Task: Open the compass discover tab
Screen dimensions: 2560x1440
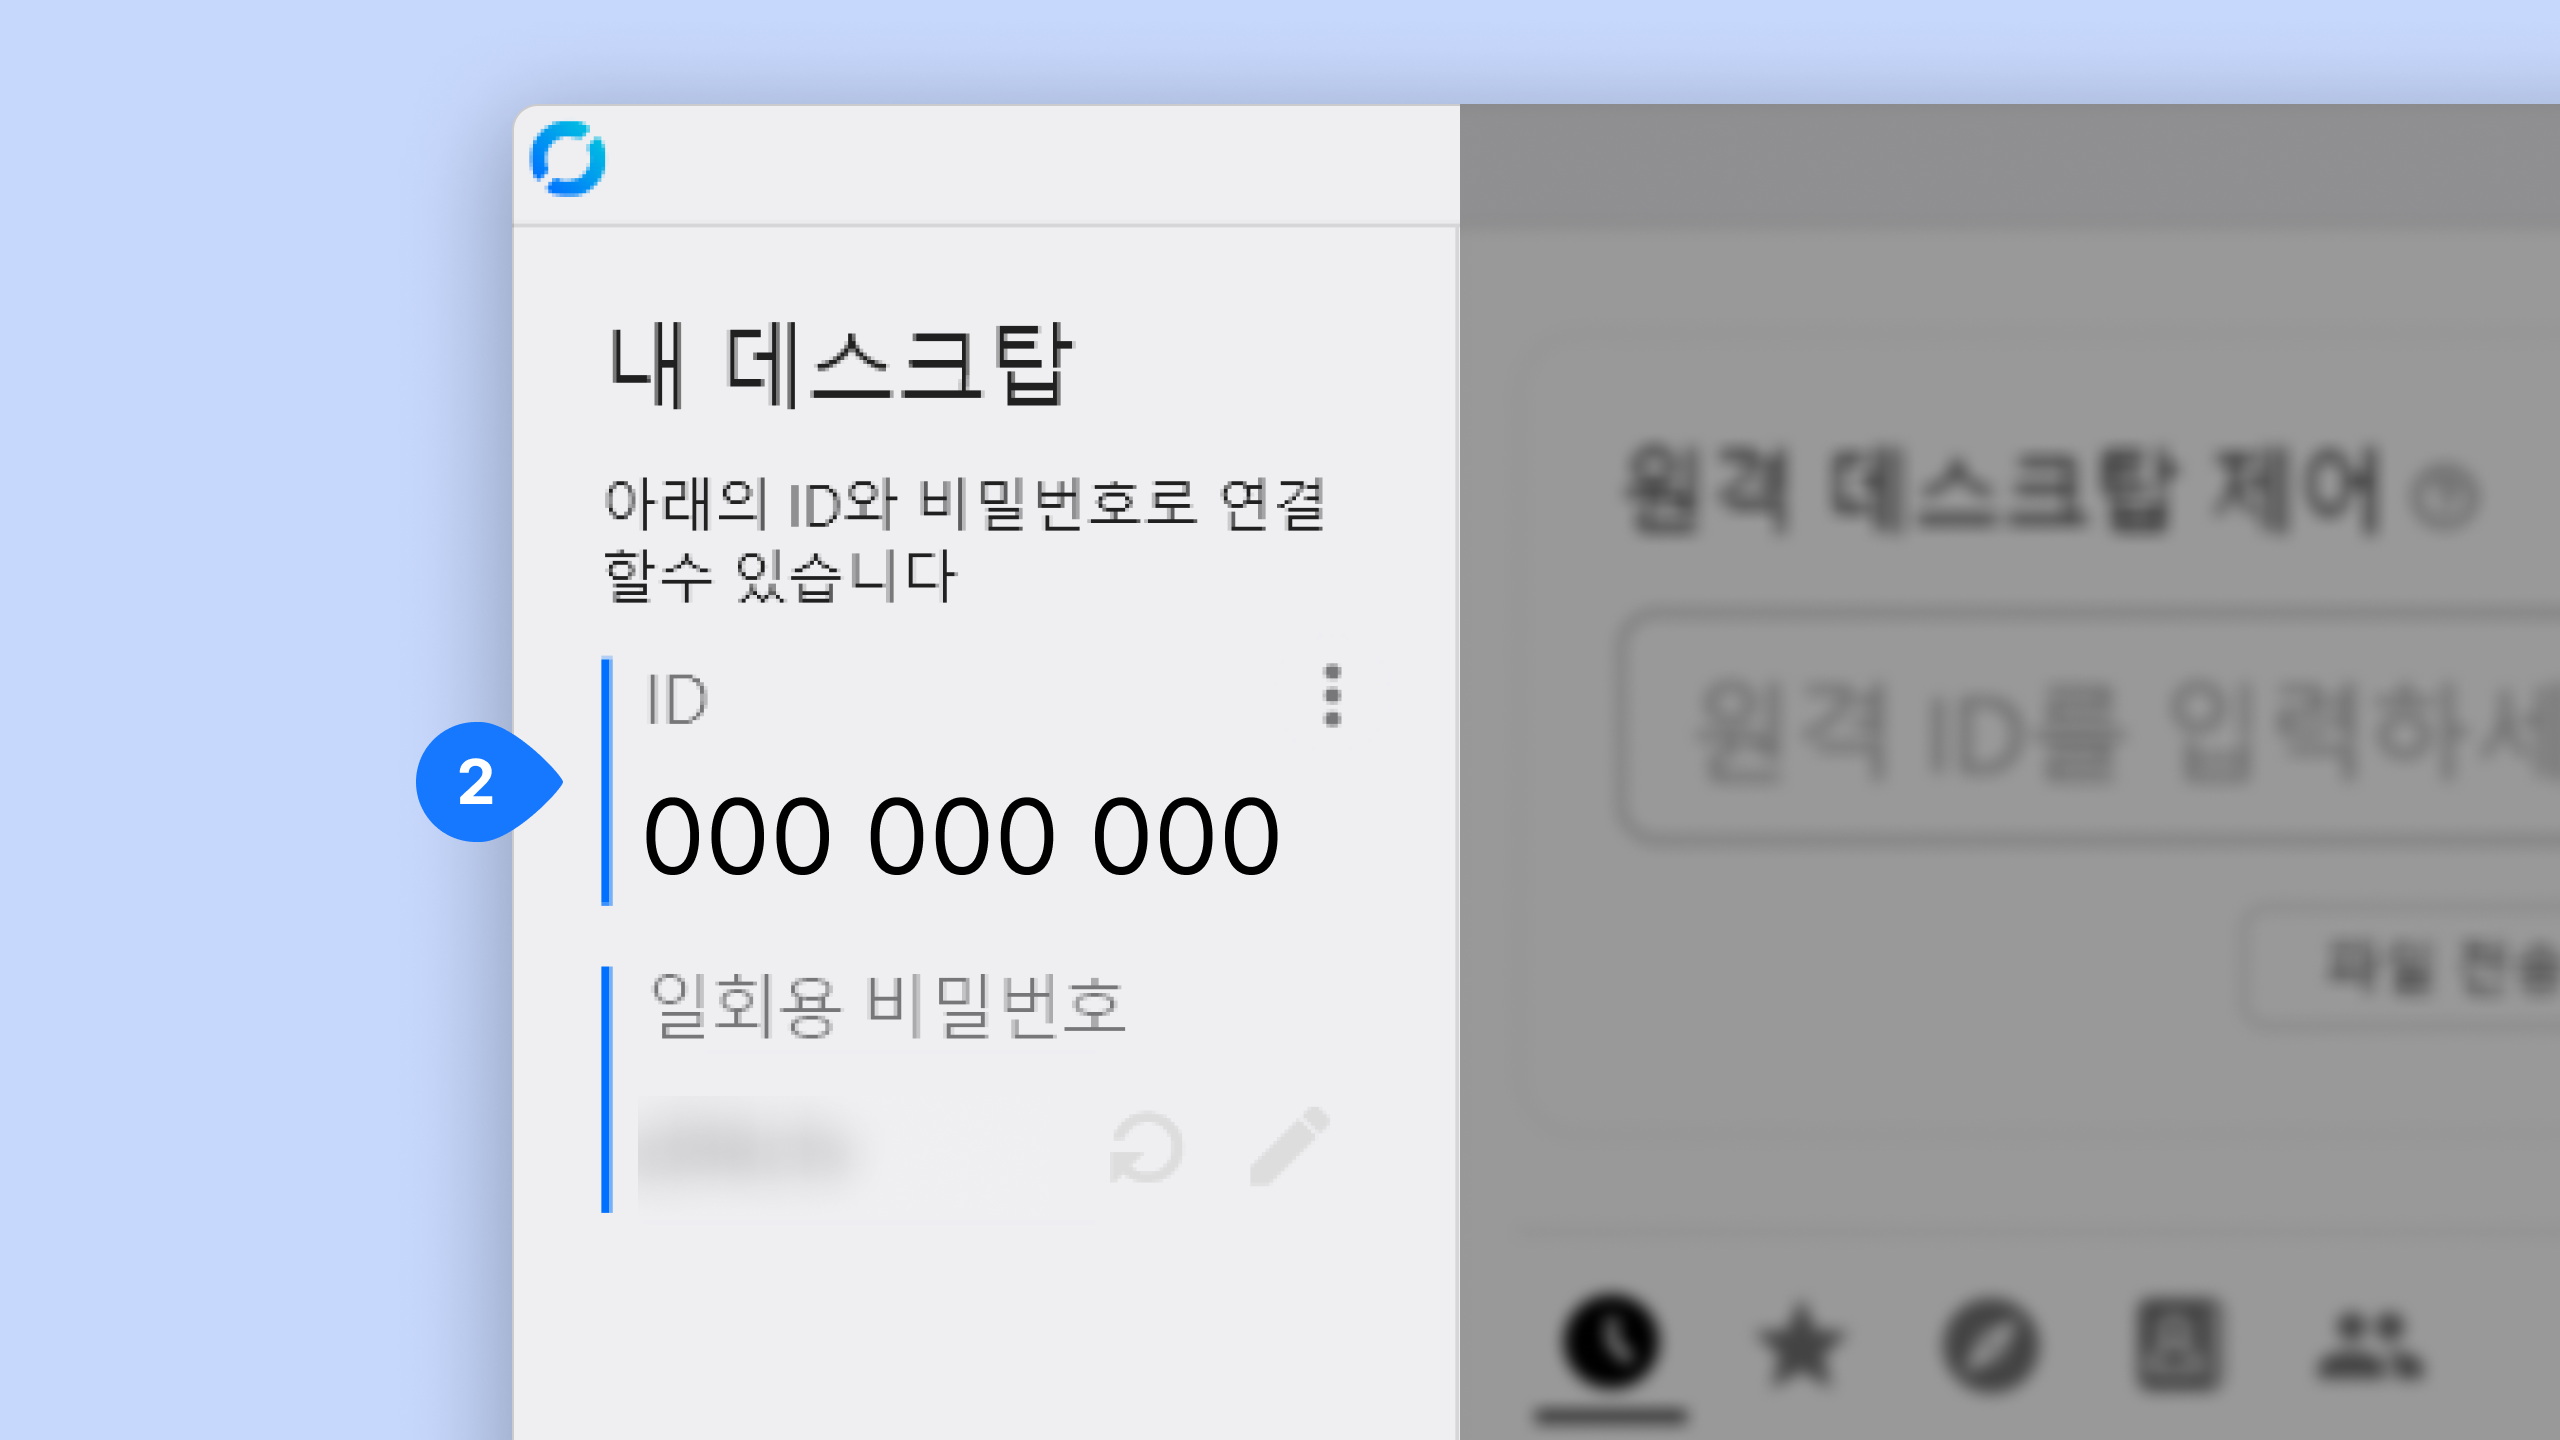Action: click(1989, 1347)
